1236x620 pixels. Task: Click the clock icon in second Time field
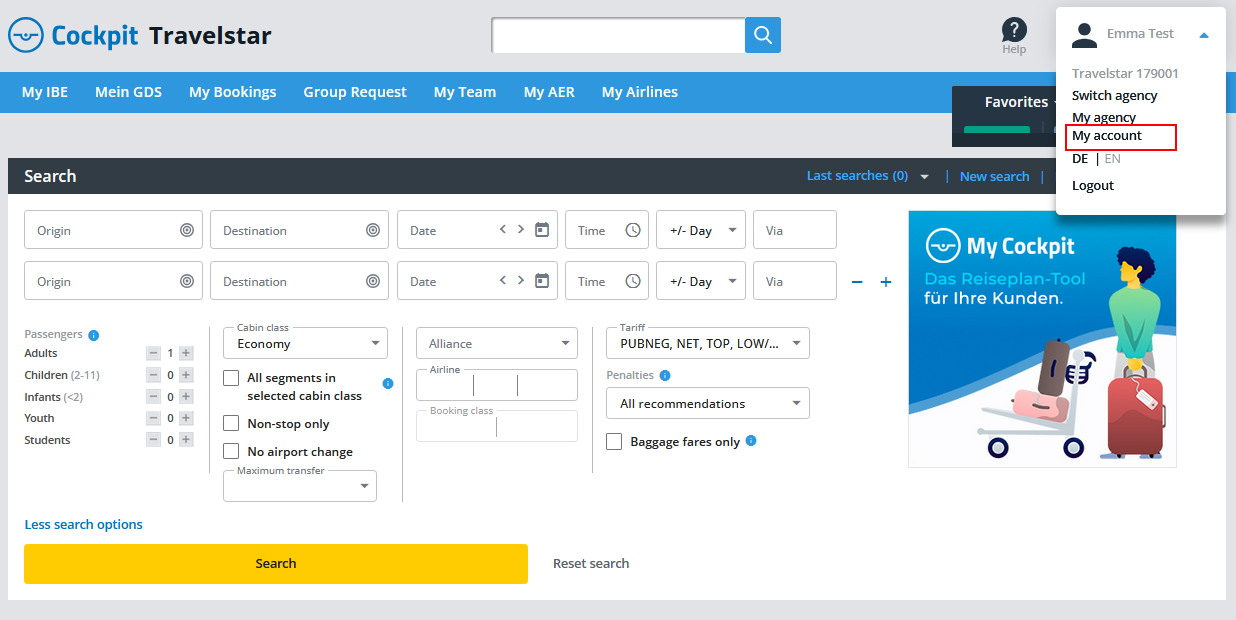pyautogui.click(x=633, y=281)
